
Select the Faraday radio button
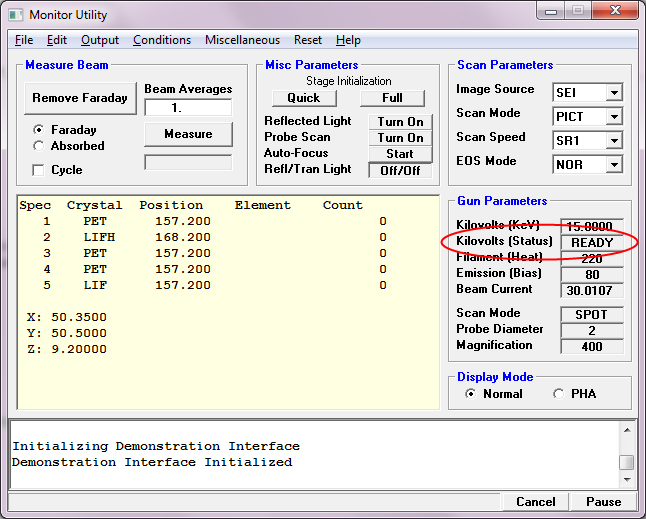(39, 130)
